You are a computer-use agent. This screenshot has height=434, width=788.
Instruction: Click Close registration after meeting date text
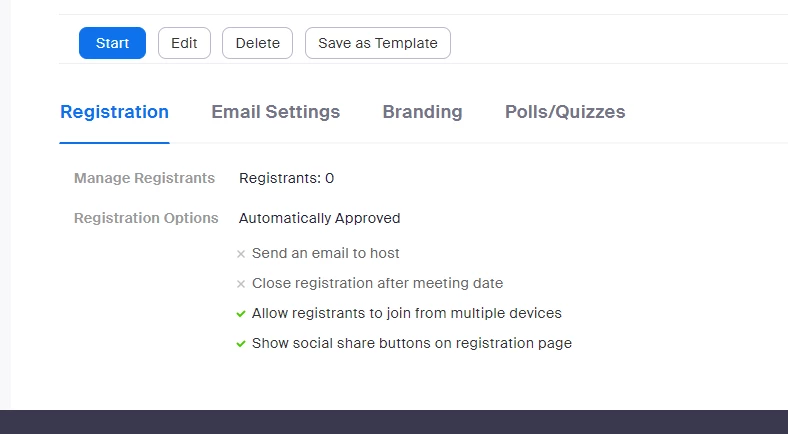[x=377, y=283]
